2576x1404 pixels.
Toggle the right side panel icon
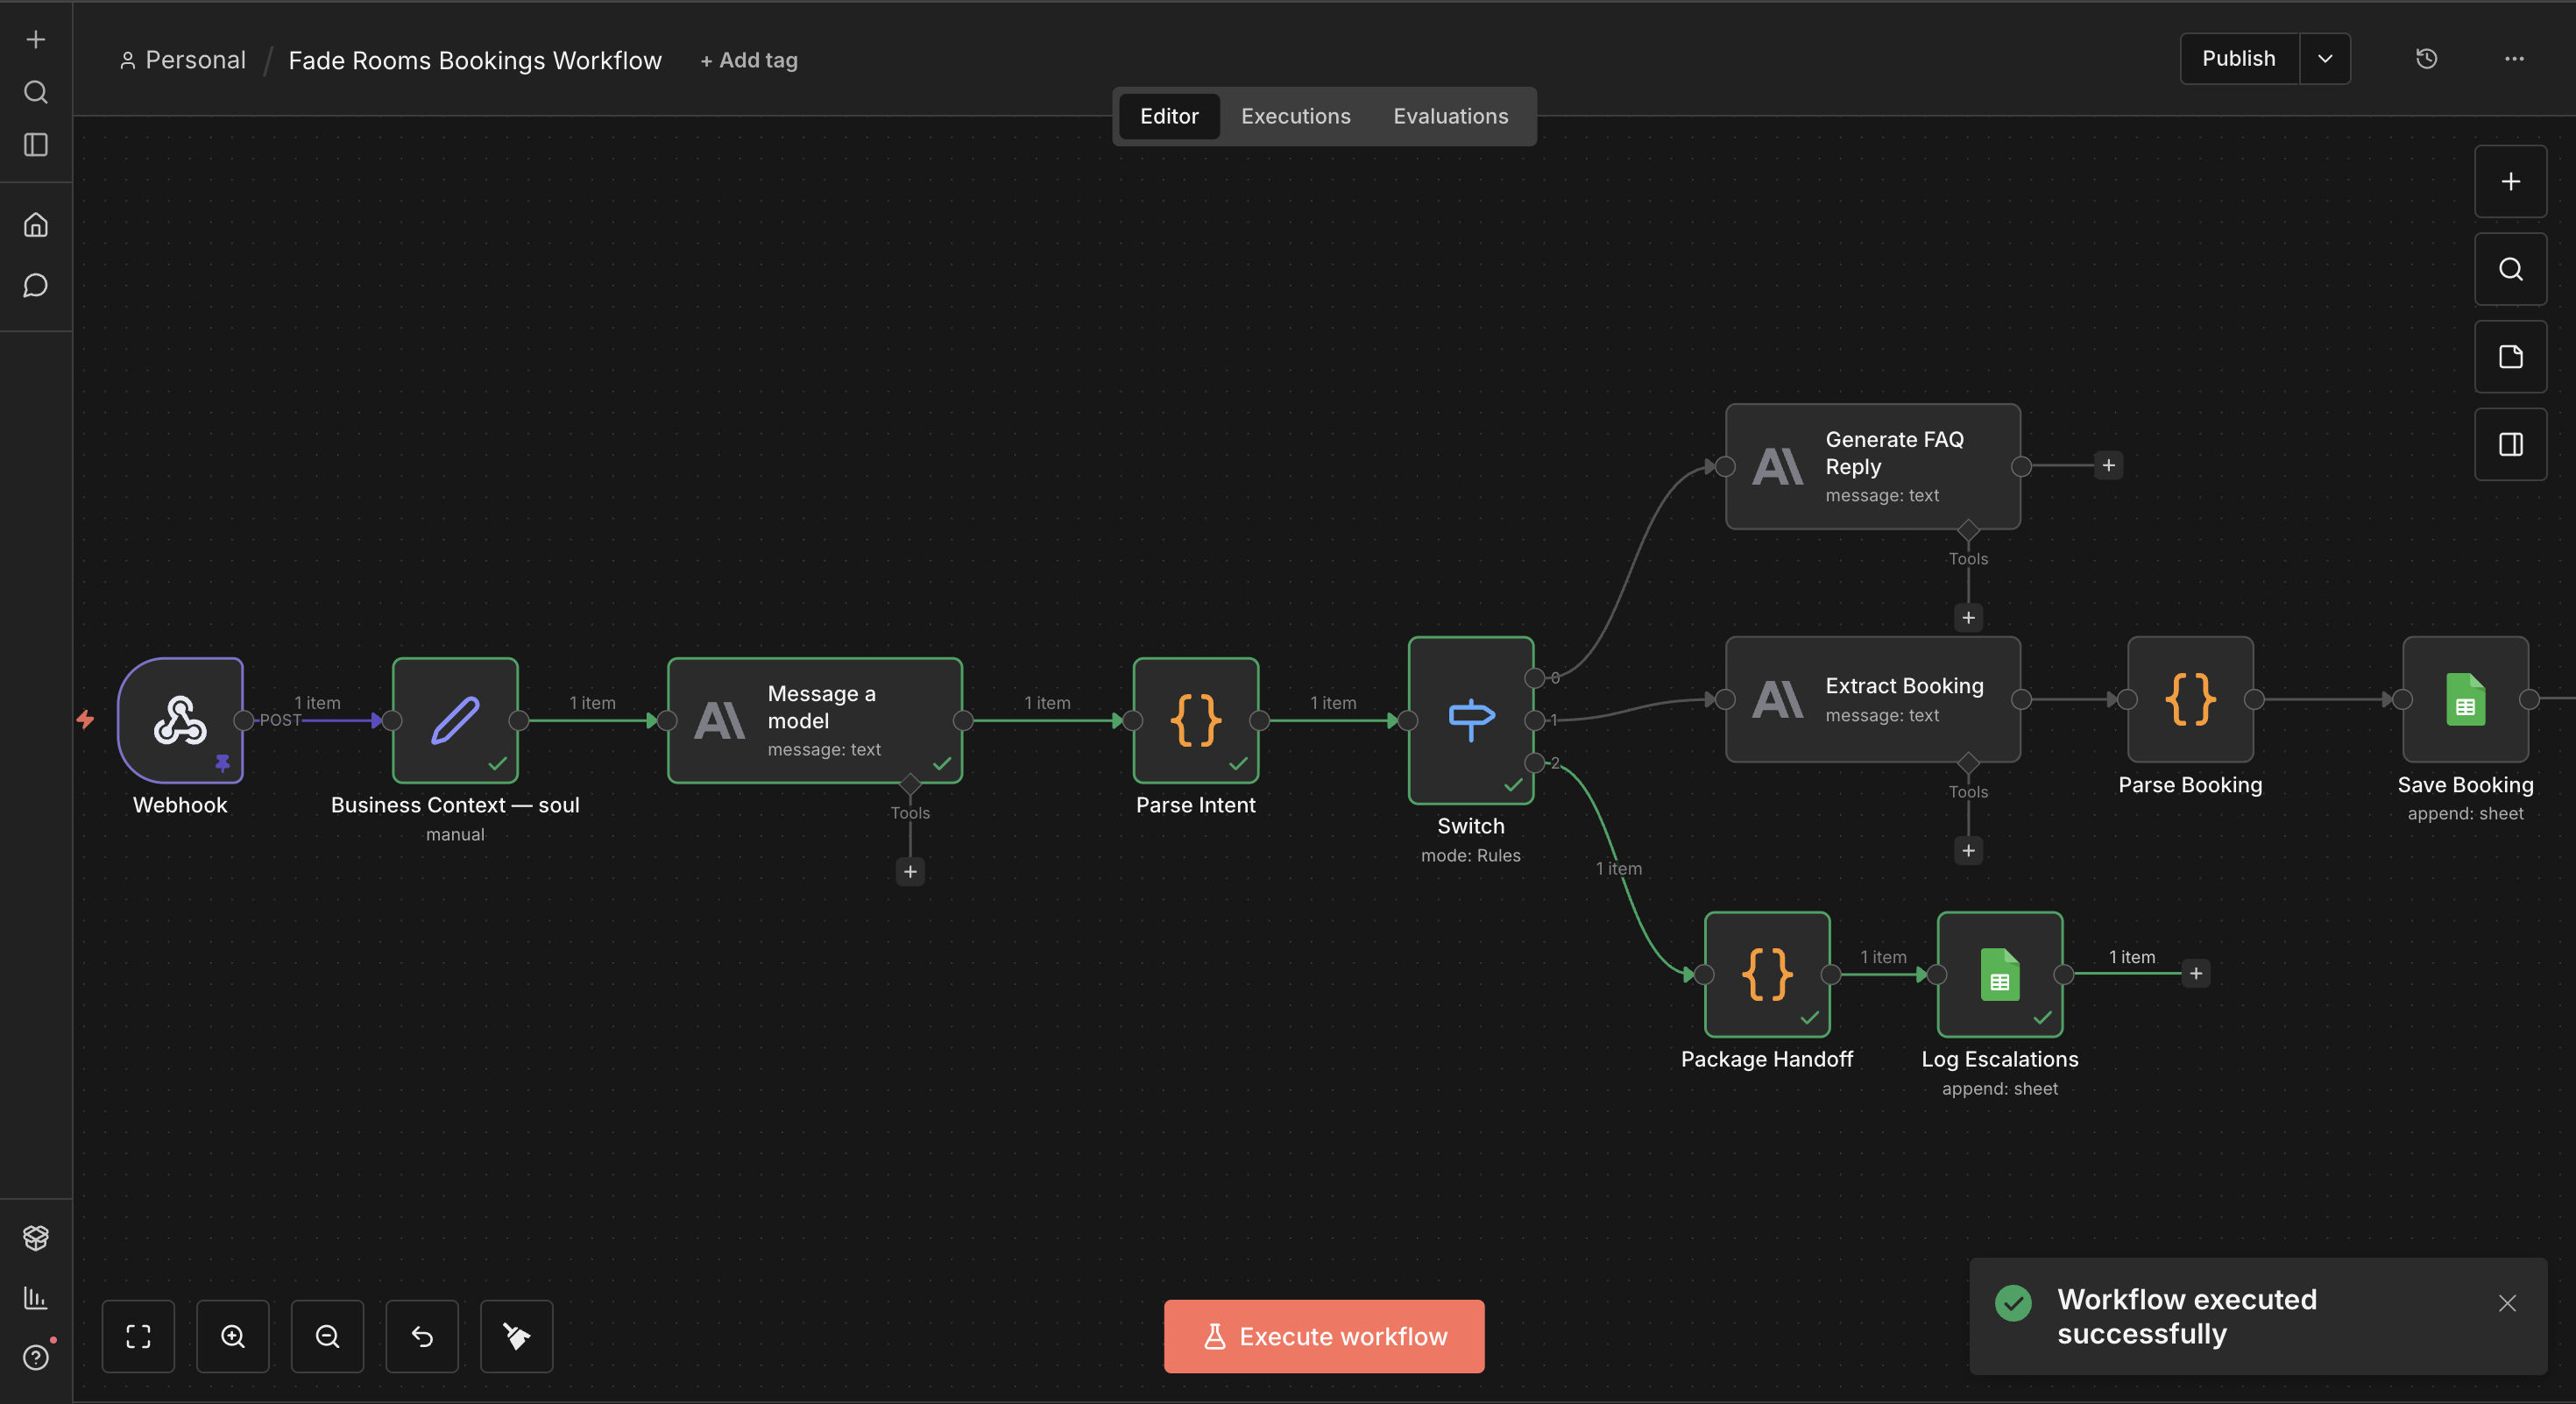click(2511, 444)
